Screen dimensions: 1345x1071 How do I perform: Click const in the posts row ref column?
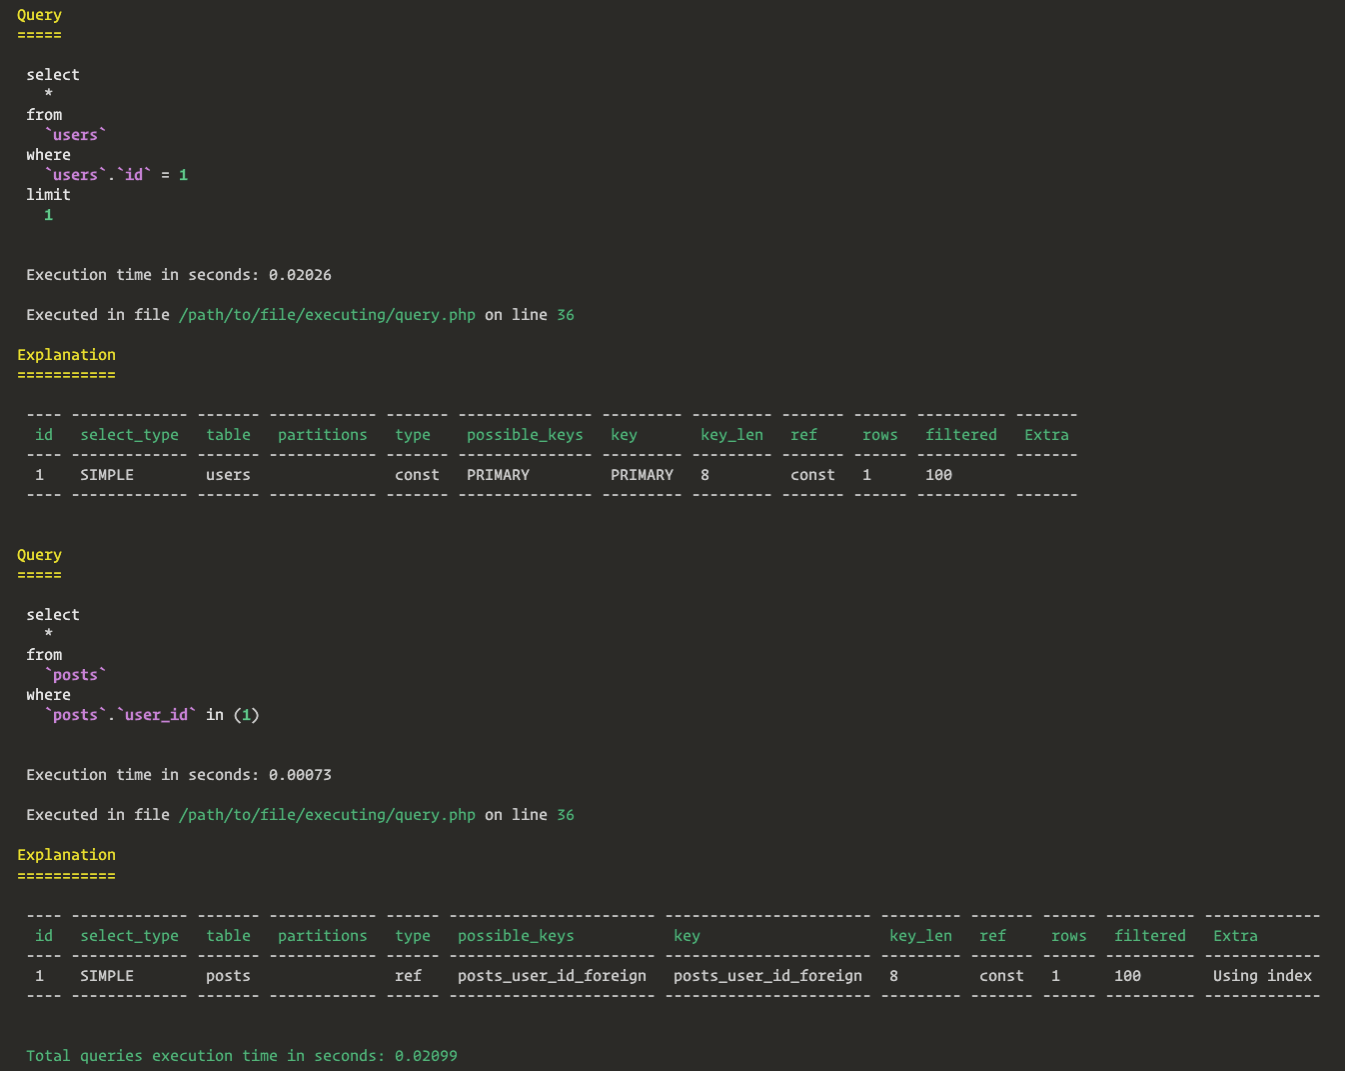(x=1001, y=976)
